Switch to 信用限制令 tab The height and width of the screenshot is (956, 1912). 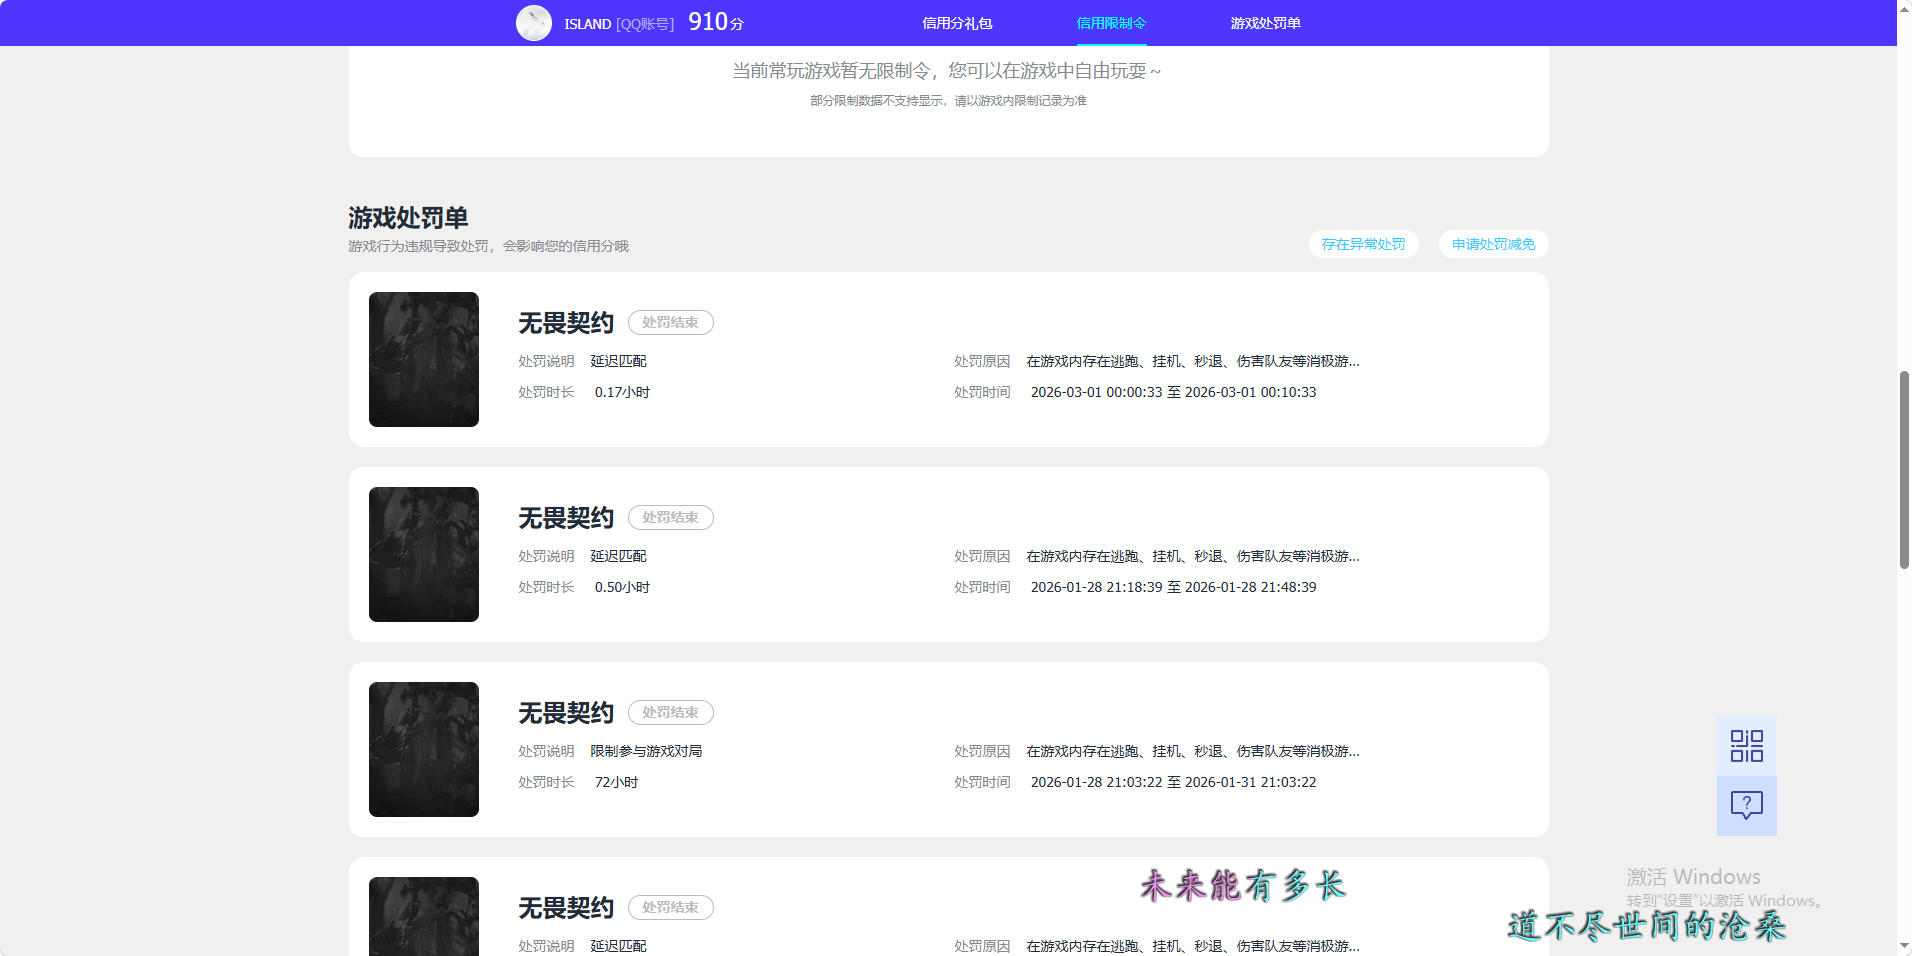[x=1111, y=23]
